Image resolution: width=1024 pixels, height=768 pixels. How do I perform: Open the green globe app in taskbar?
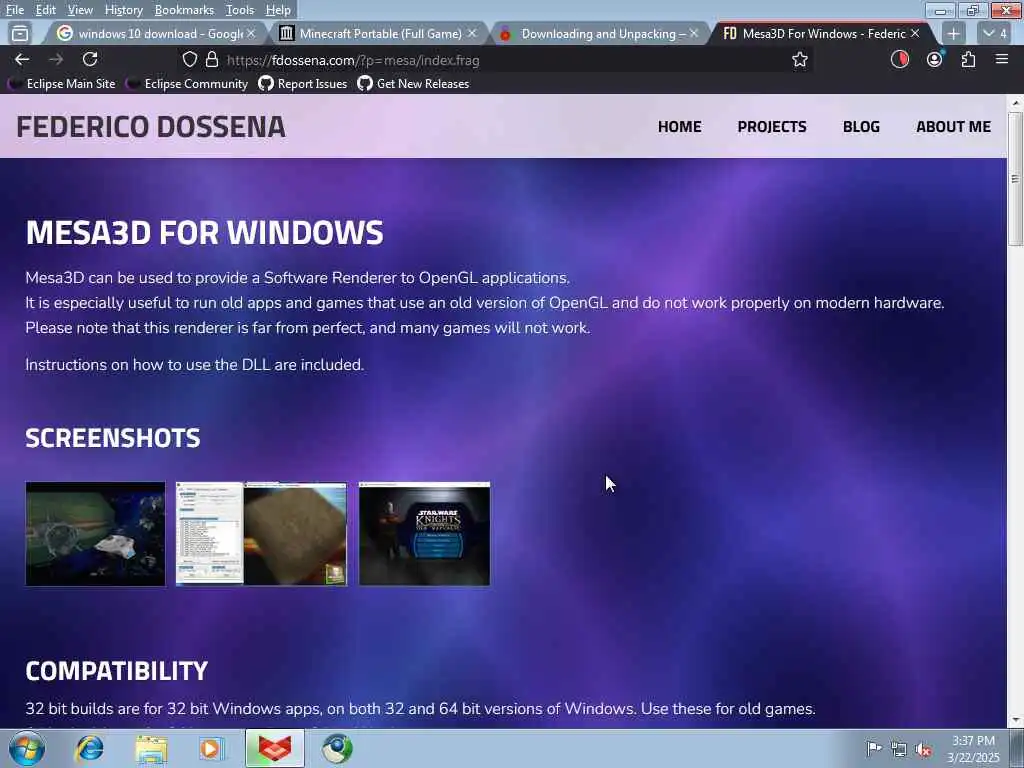[337, 748]
